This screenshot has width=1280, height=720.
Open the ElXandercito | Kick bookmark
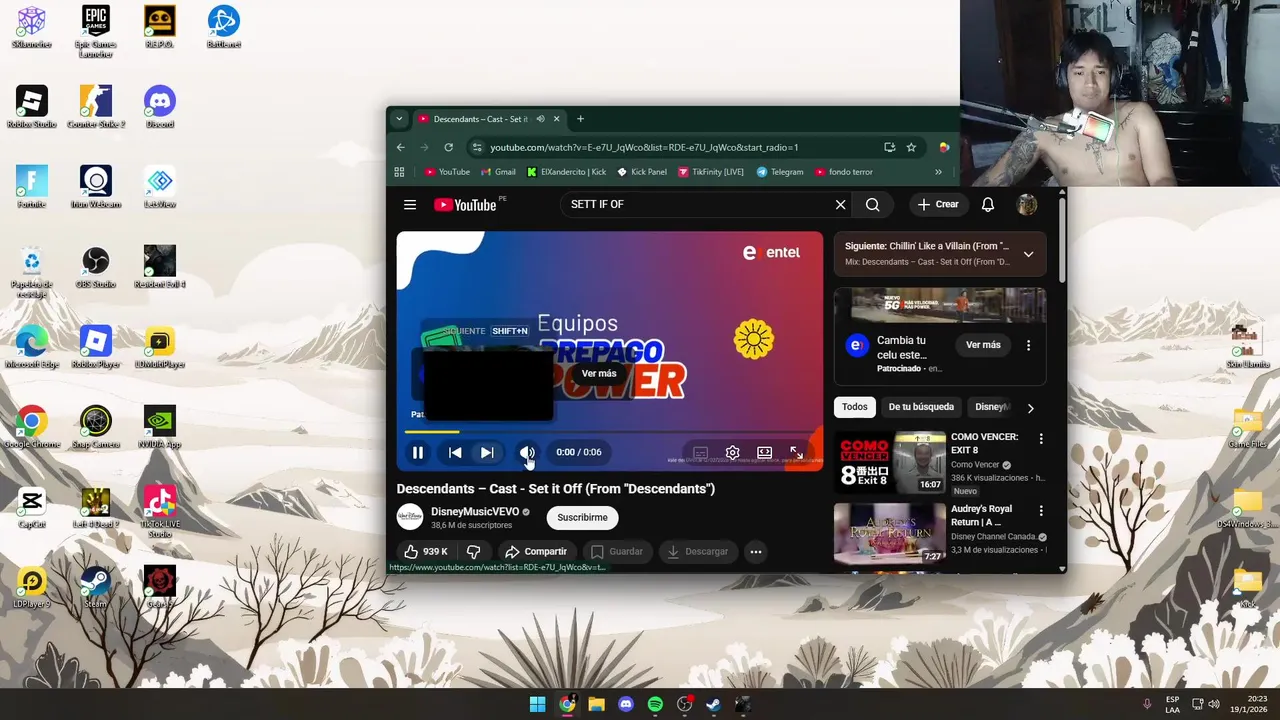point(567,172)
